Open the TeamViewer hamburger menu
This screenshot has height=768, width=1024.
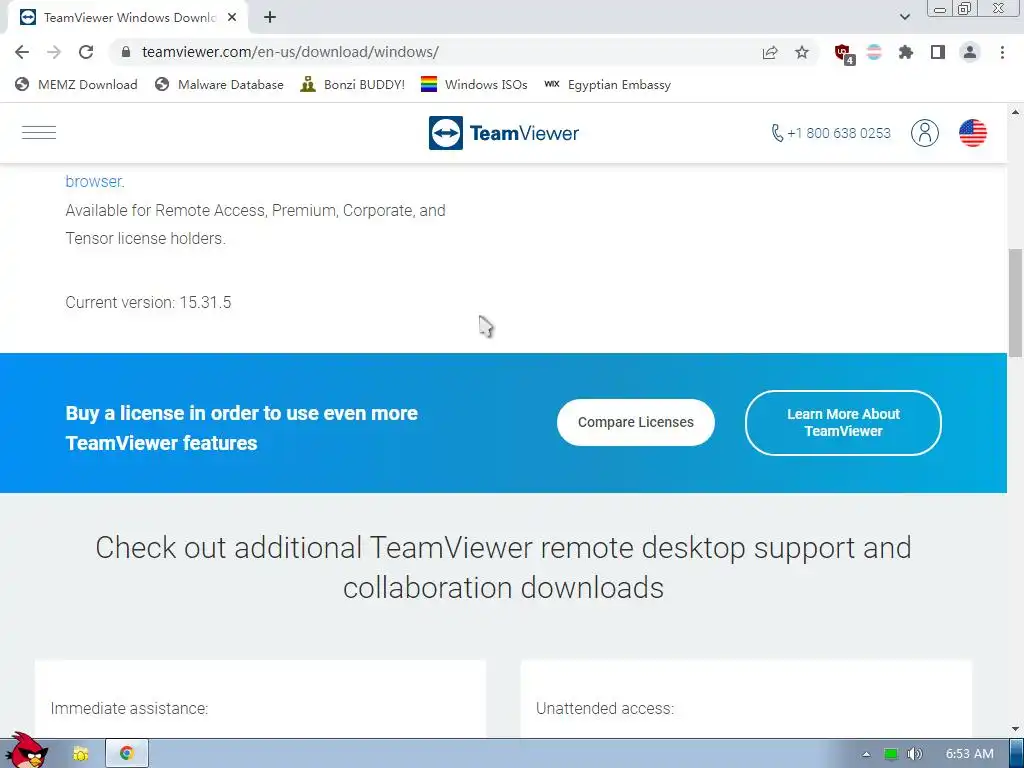39,133
